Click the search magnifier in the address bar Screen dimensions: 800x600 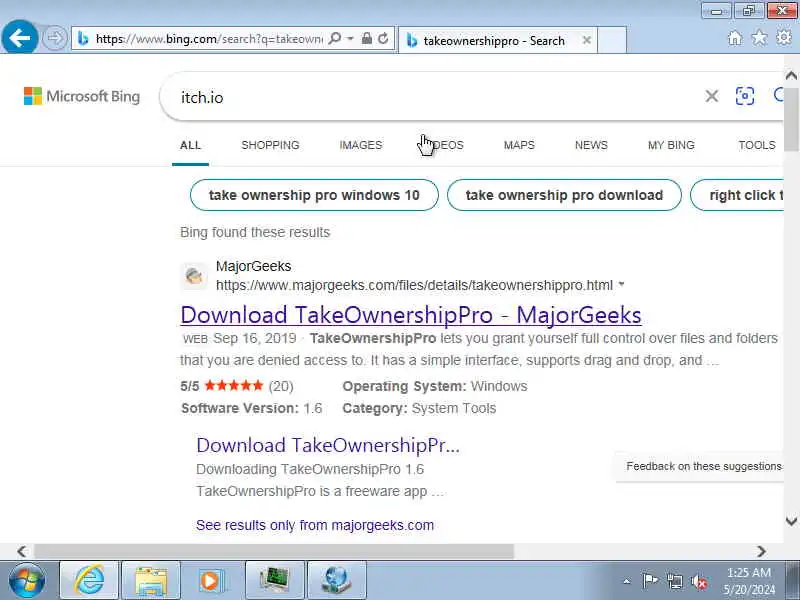(x=335, y=38)
